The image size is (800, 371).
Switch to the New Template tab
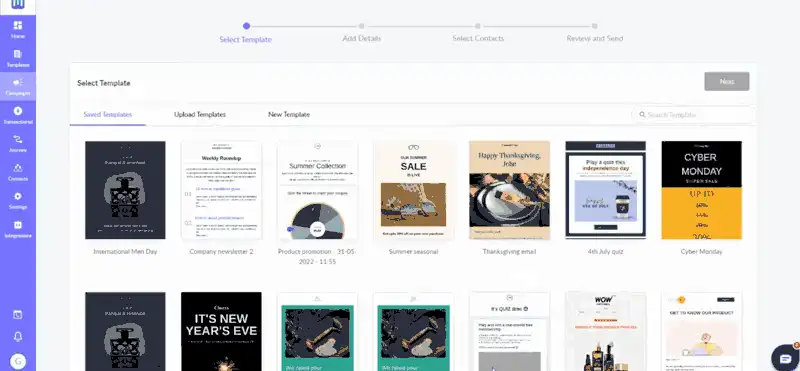click(x=289, y=114)
